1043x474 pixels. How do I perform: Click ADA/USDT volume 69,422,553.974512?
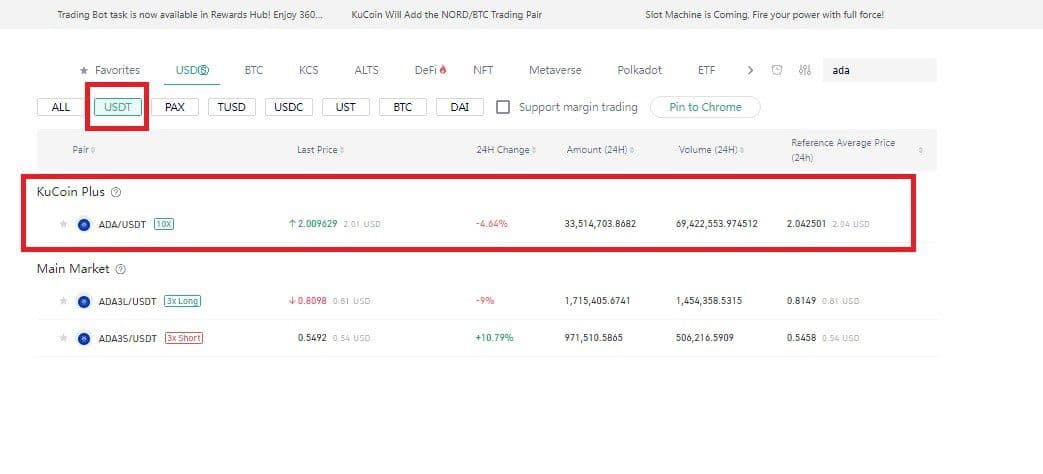pos(716,224)
